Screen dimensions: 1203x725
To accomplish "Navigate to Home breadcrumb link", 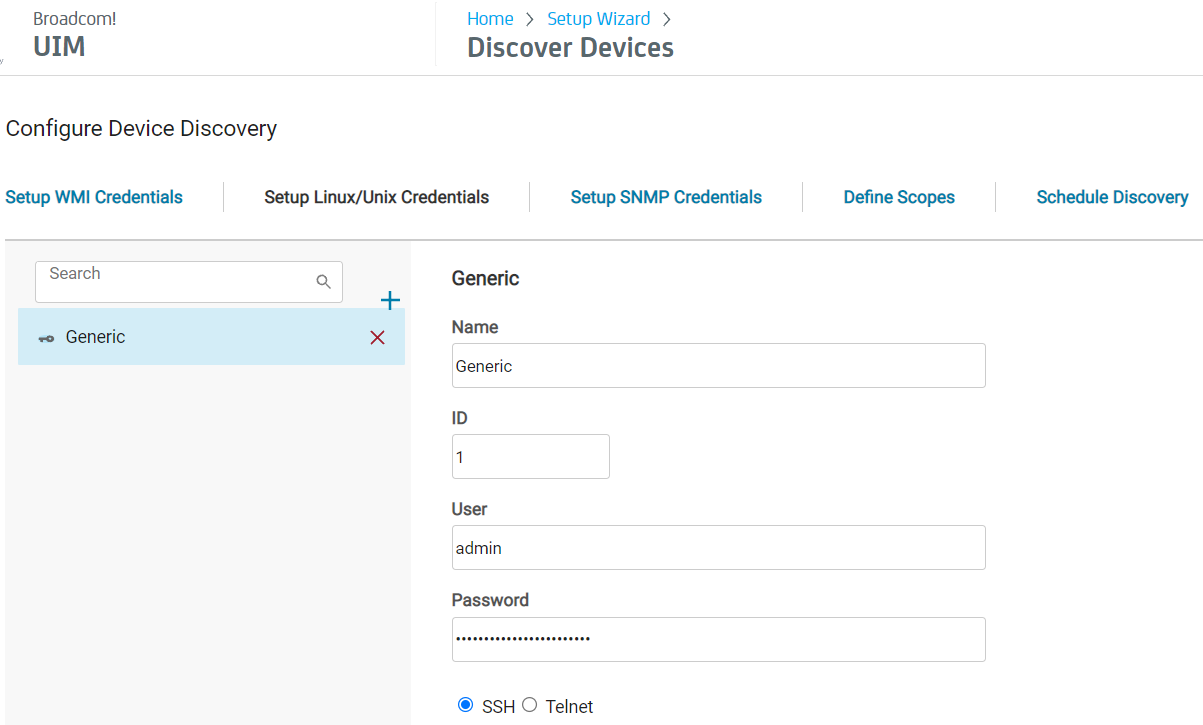I will [x=490, y=19].
